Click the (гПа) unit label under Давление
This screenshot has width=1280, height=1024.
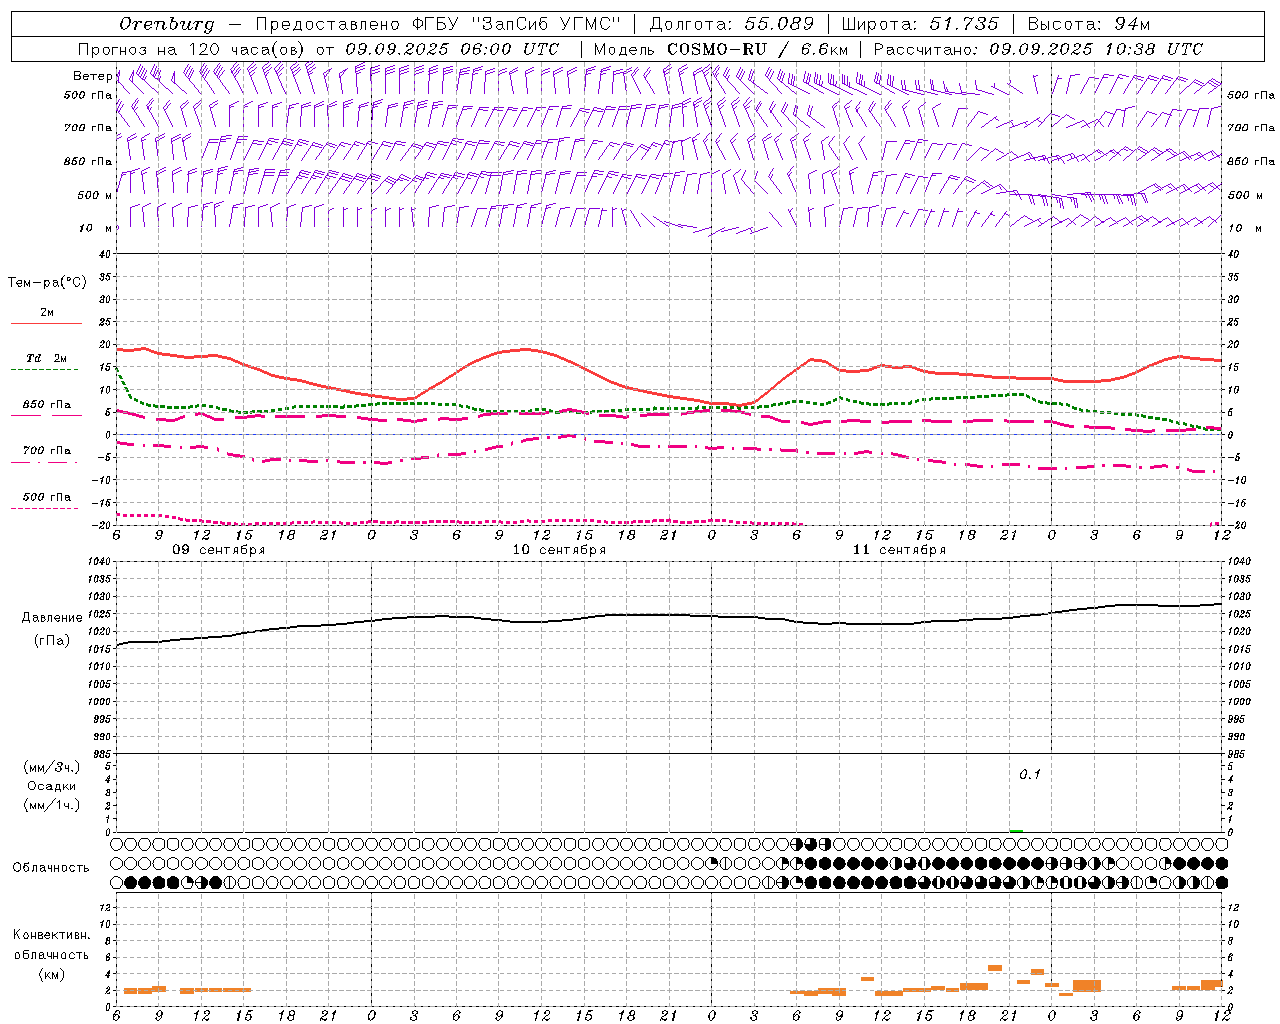click(x=51, y=640)
